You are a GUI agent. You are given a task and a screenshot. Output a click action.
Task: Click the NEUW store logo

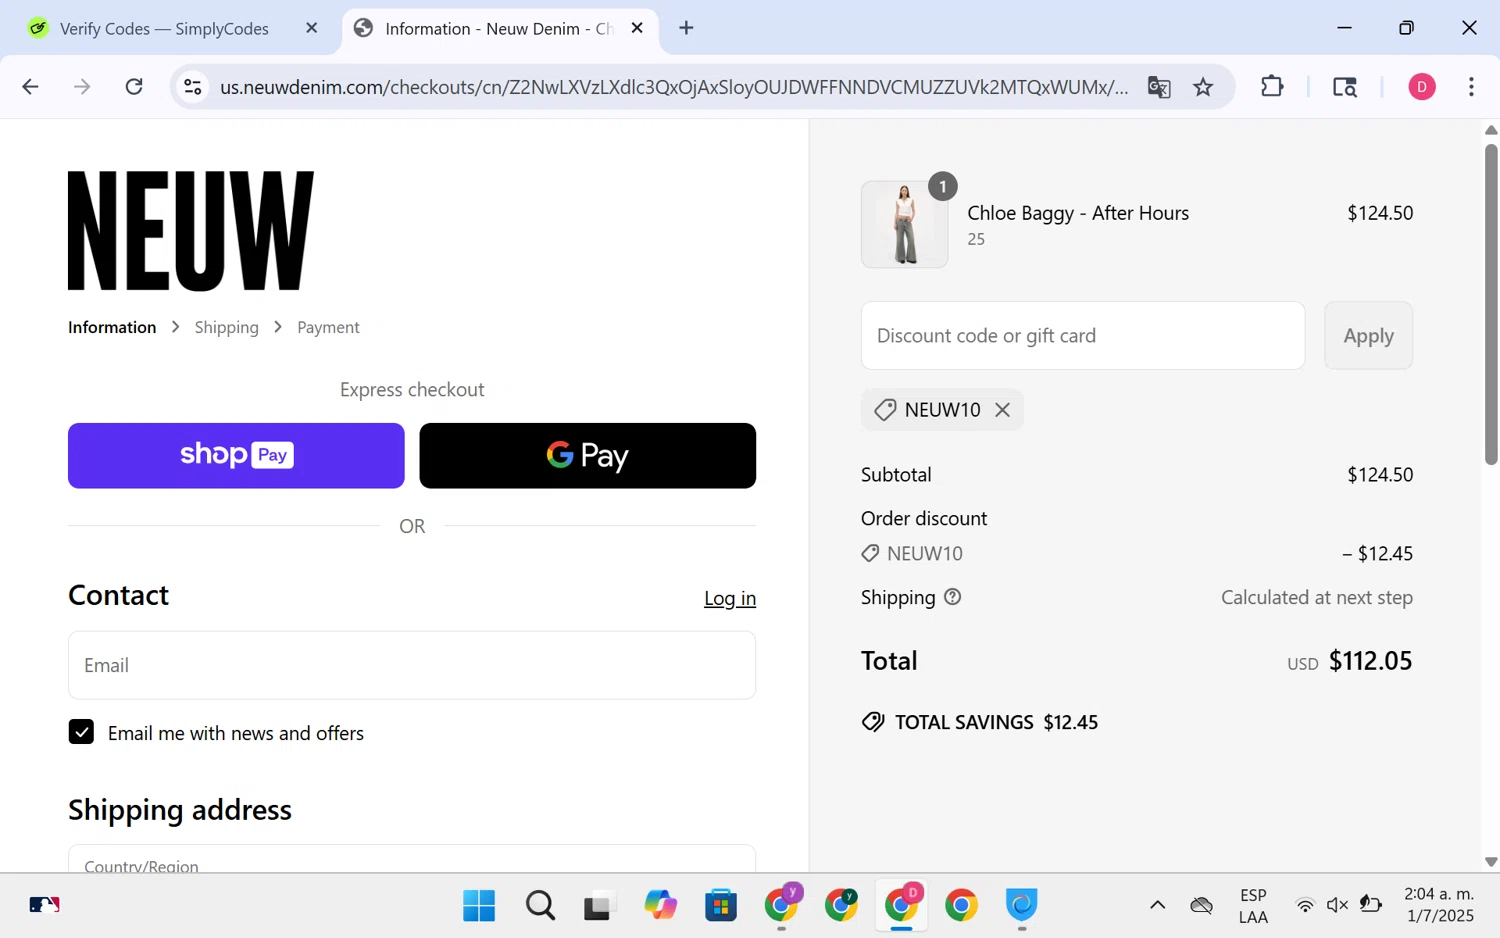[x=191, y=231]
